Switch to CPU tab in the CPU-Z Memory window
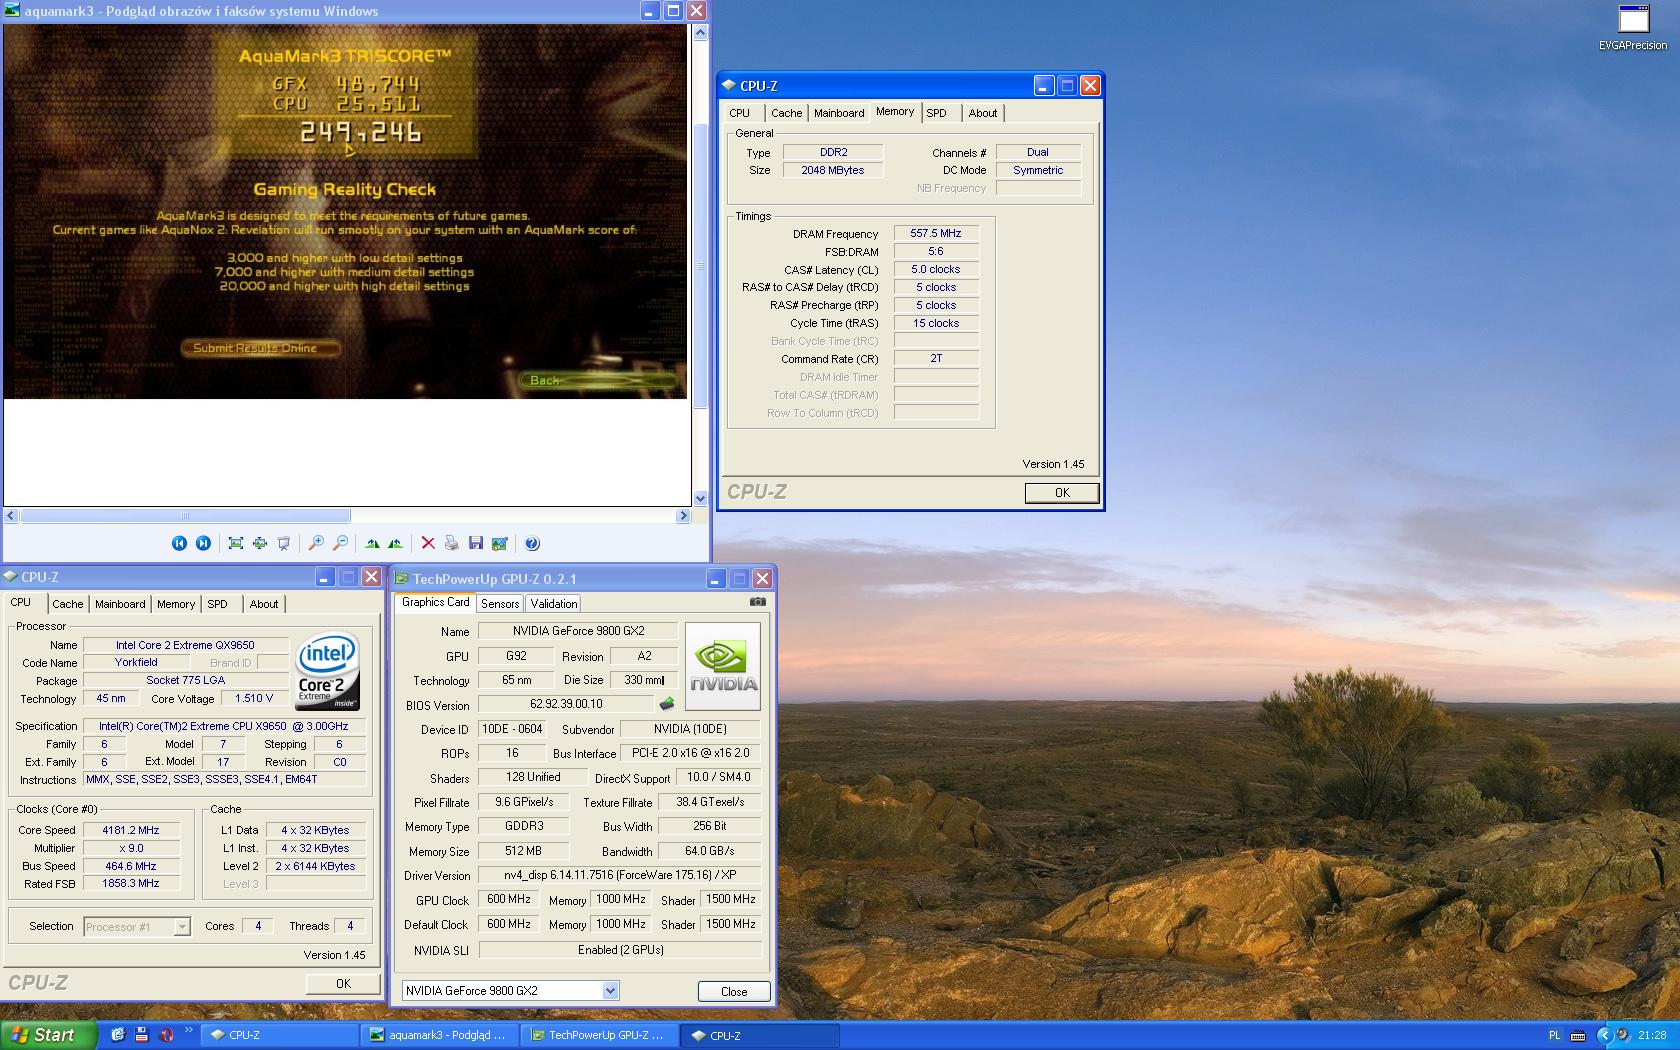Viewport: 1680px width, 1050px height. [740, 113]
